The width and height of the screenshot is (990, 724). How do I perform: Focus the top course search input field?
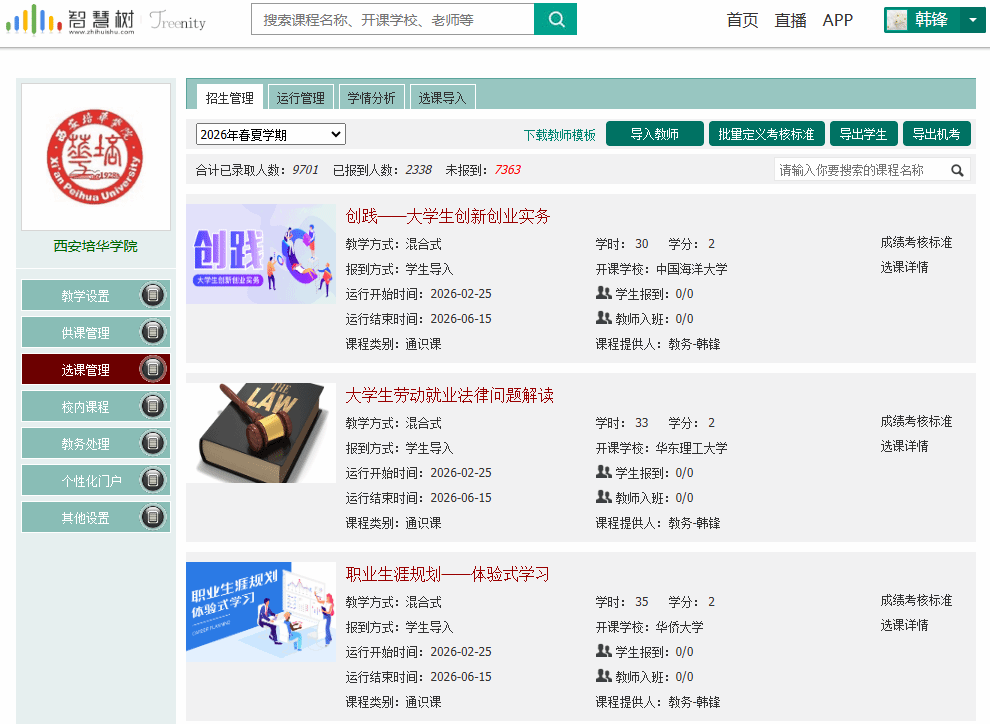tap(392, 19)
